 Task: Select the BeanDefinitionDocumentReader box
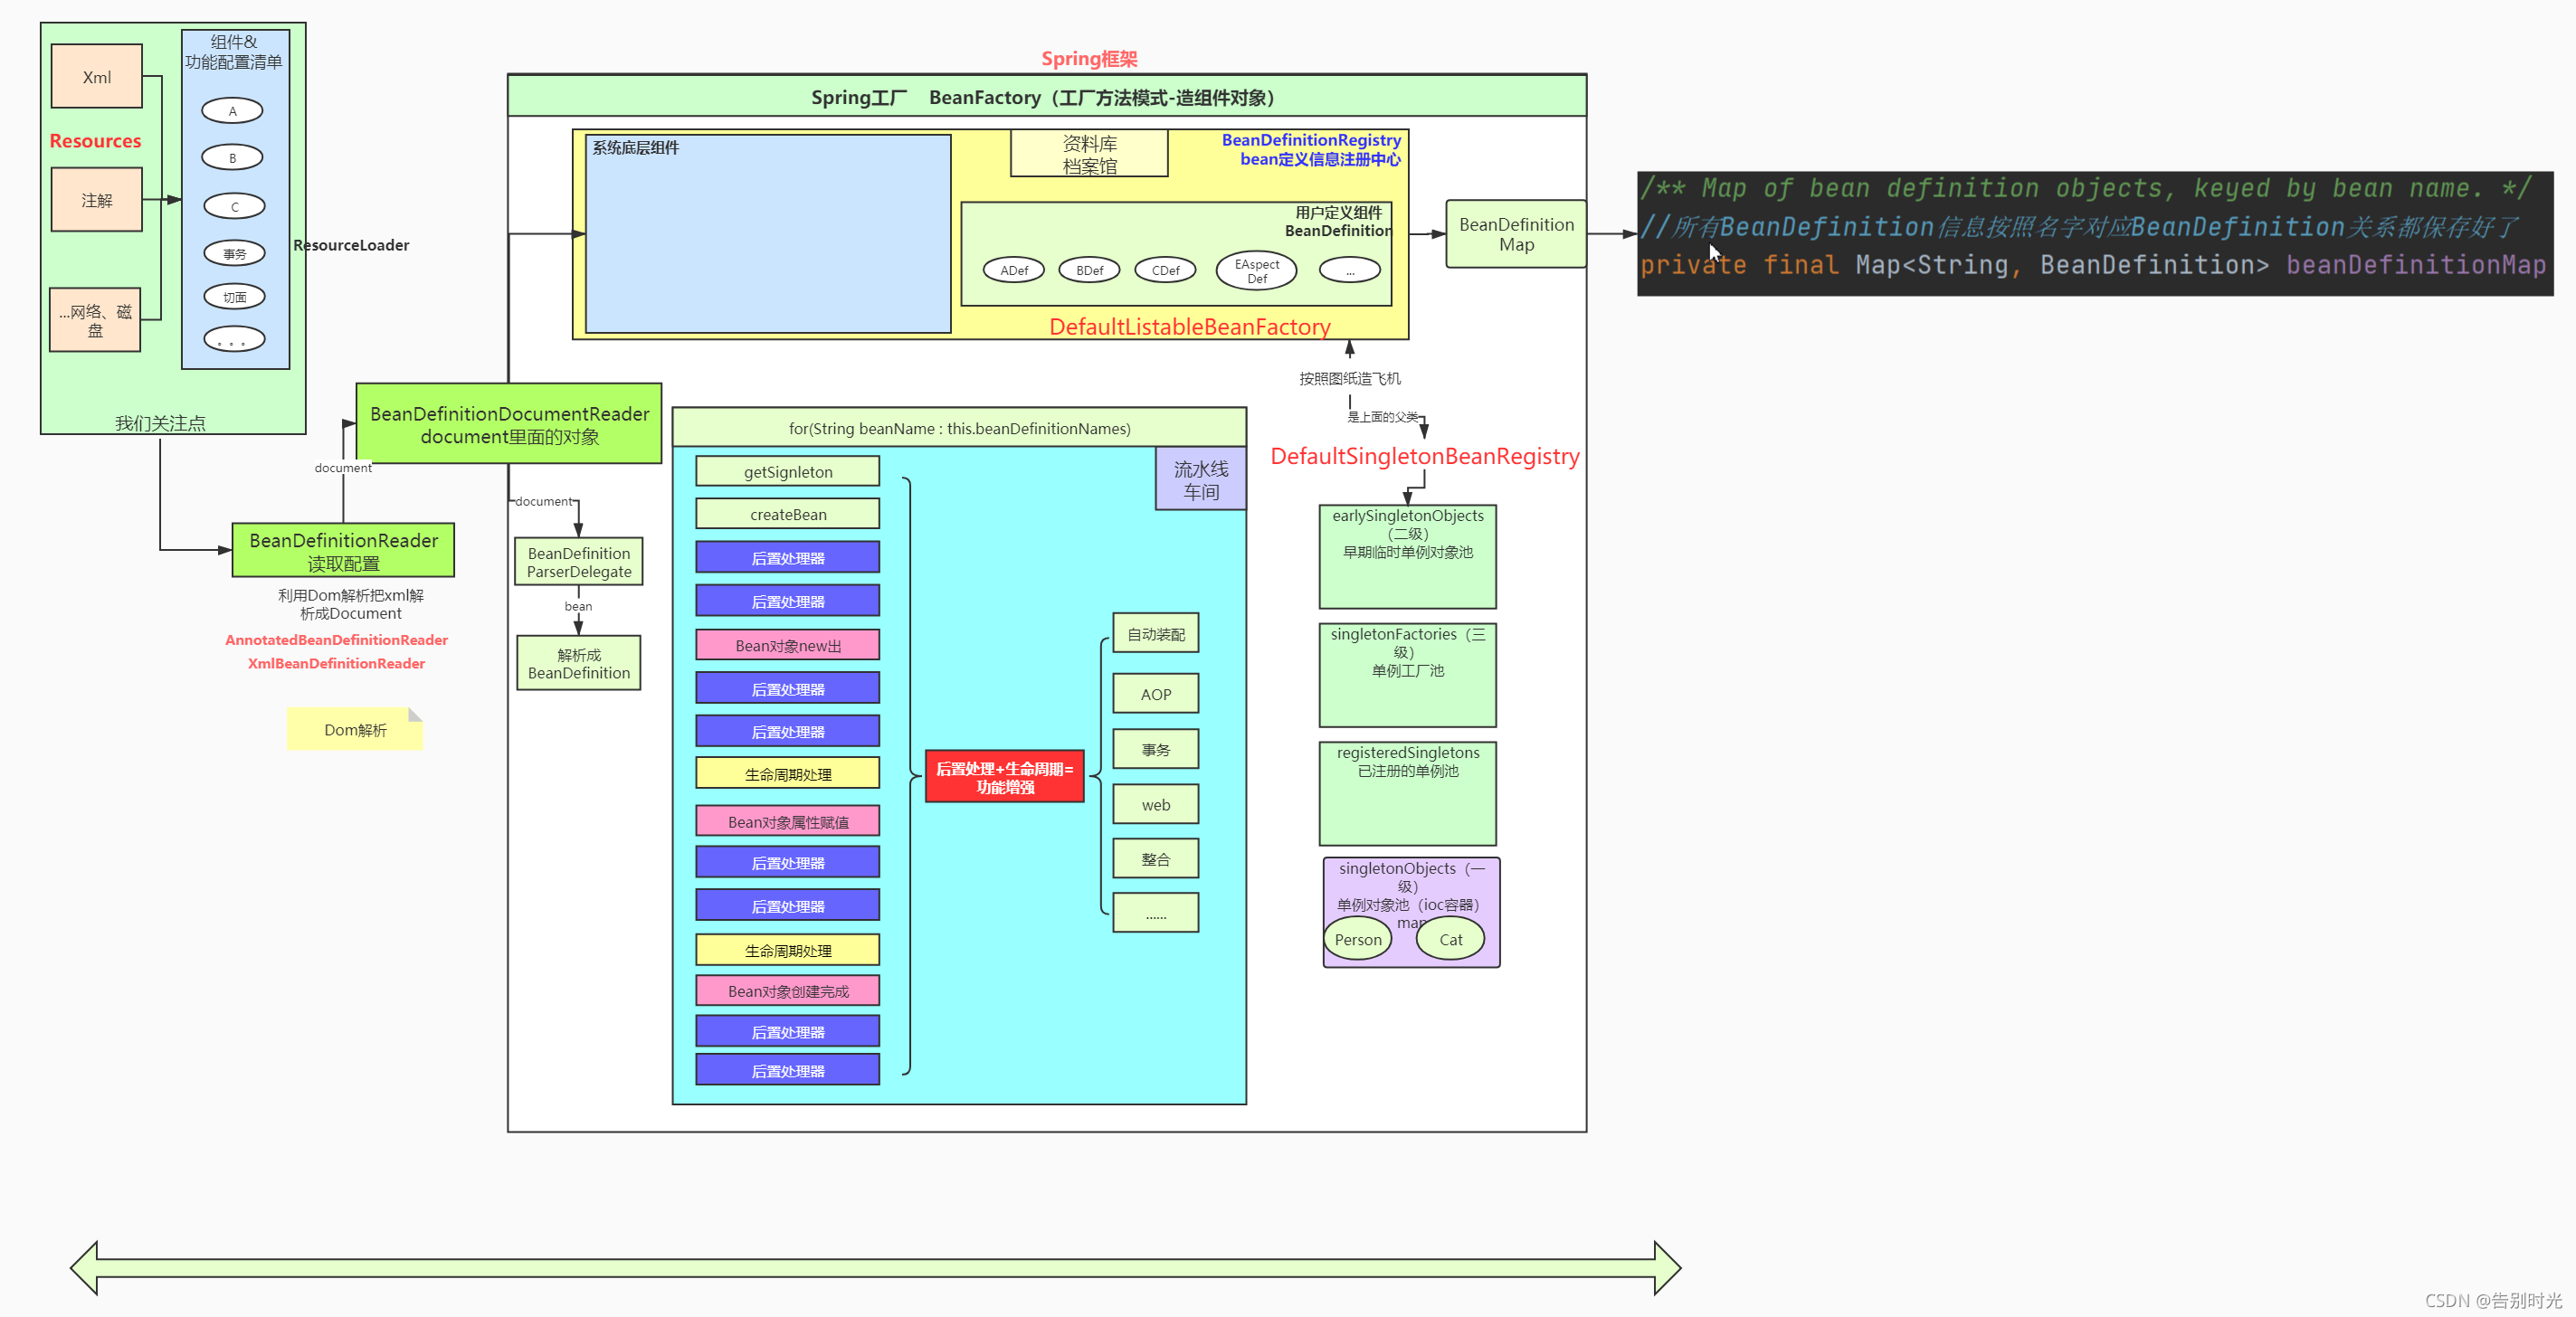[509, 424]
